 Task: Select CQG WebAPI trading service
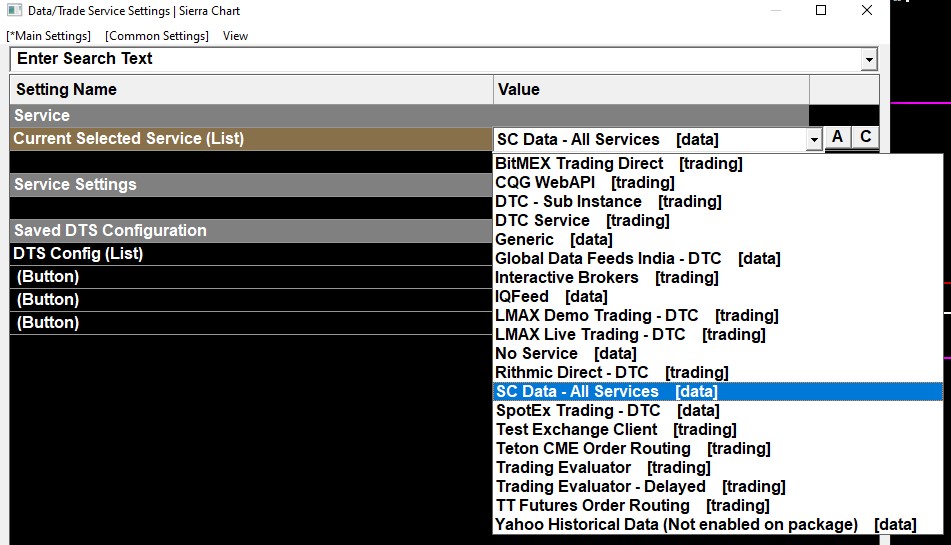[718, 182]
